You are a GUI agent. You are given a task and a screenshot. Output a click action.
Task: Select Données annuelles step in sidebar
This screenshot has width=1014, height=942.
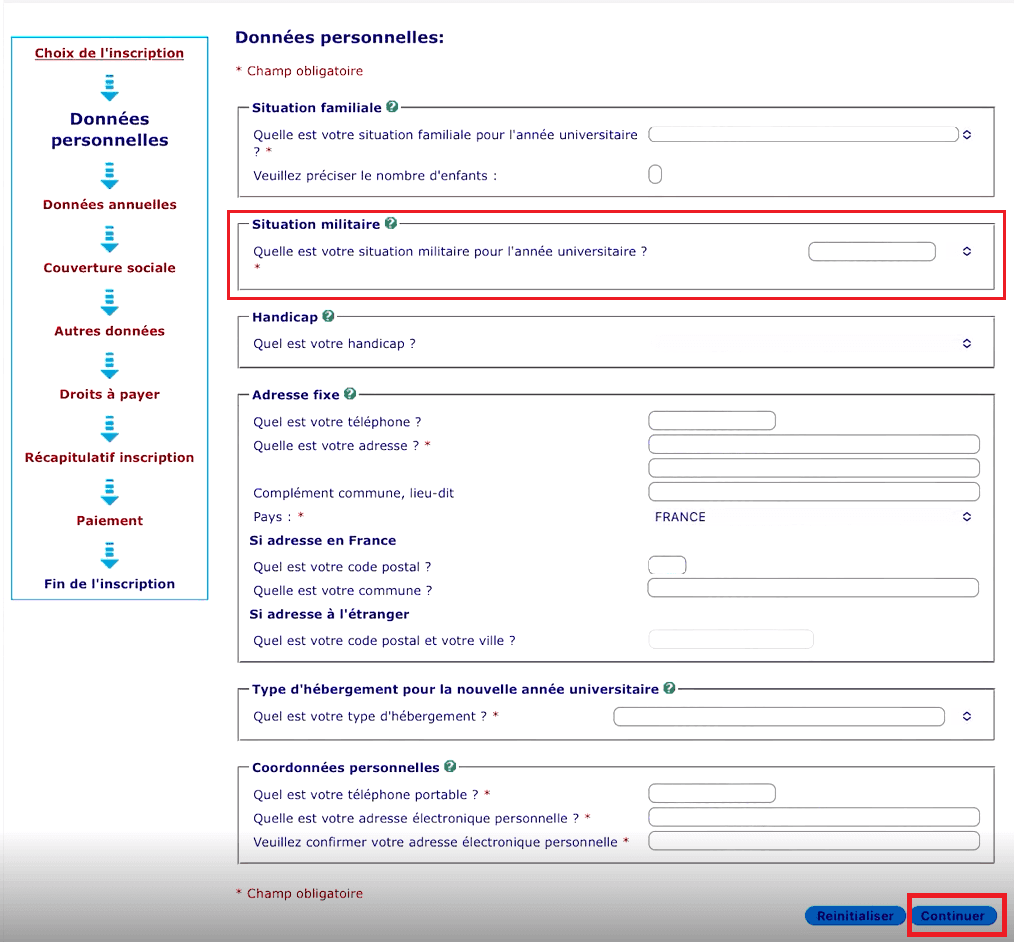109,204
